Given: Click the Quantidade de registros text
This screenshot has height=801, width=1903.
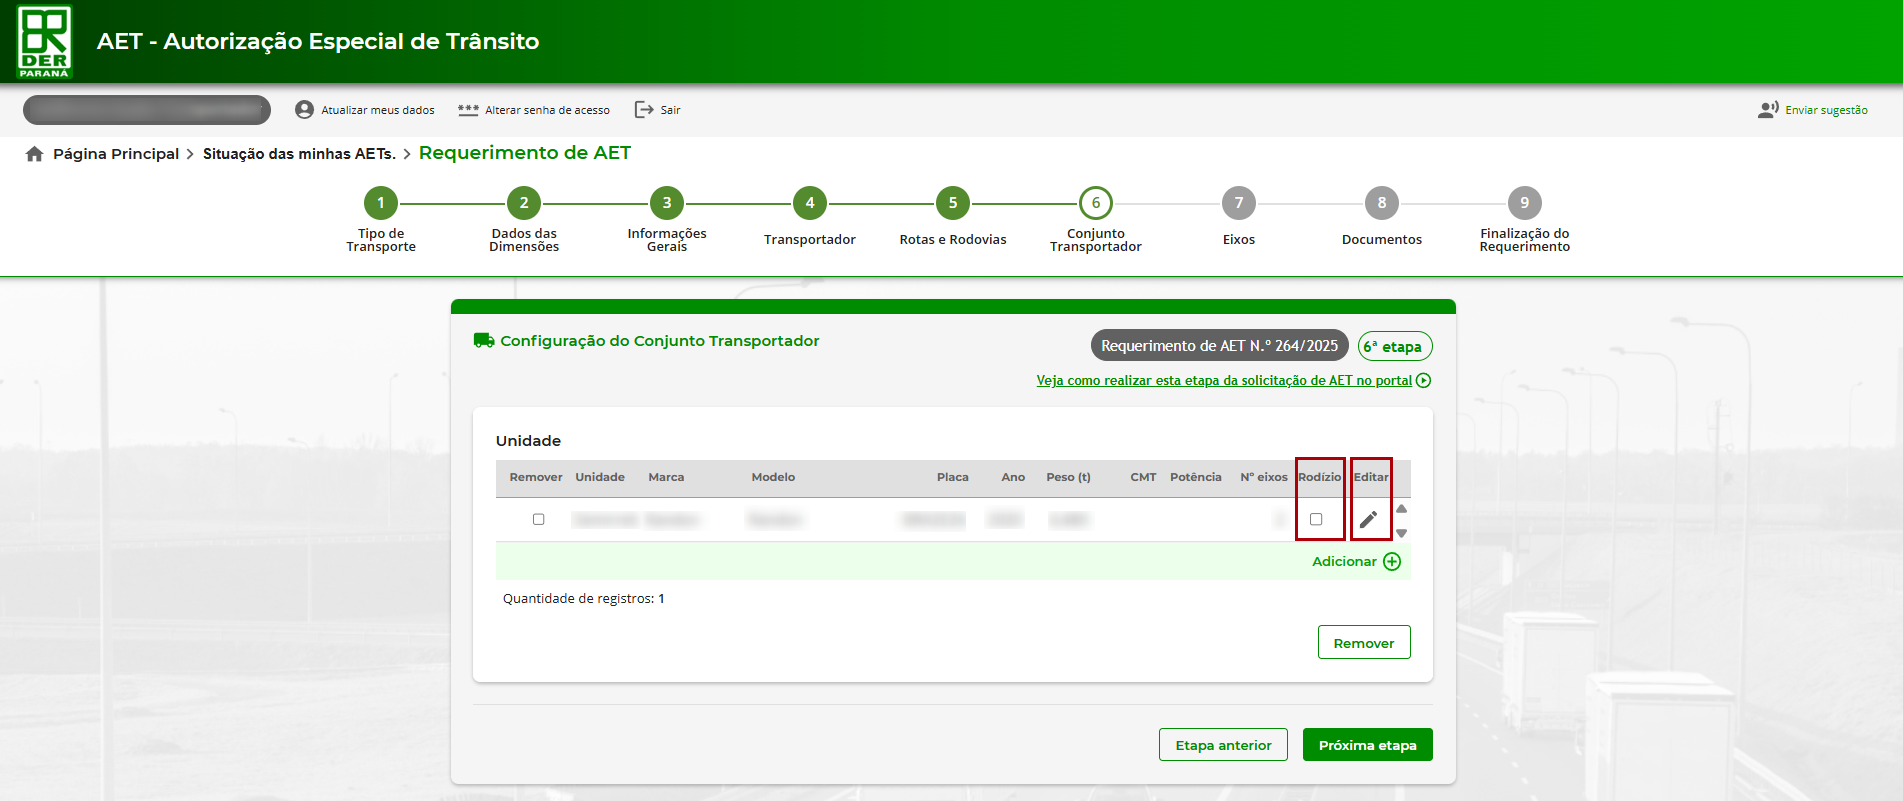Looking at the screenshot, I should (583, 599).
